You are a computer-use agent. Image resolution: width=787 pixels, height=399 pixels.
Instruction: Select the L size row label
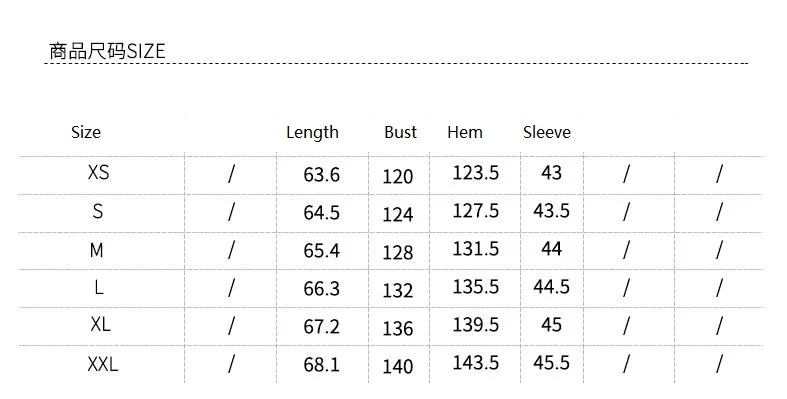click(x=99, y=288)
